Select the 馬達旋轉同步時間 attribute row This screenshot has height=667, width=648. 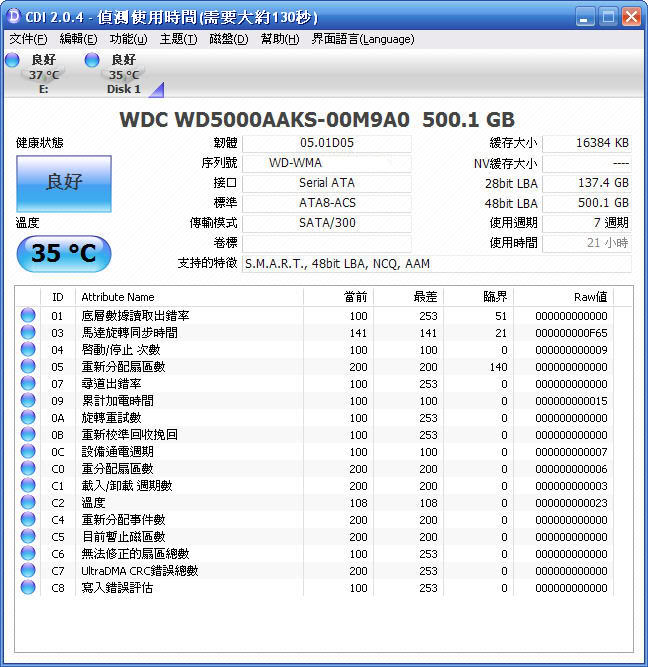[315, 333]
